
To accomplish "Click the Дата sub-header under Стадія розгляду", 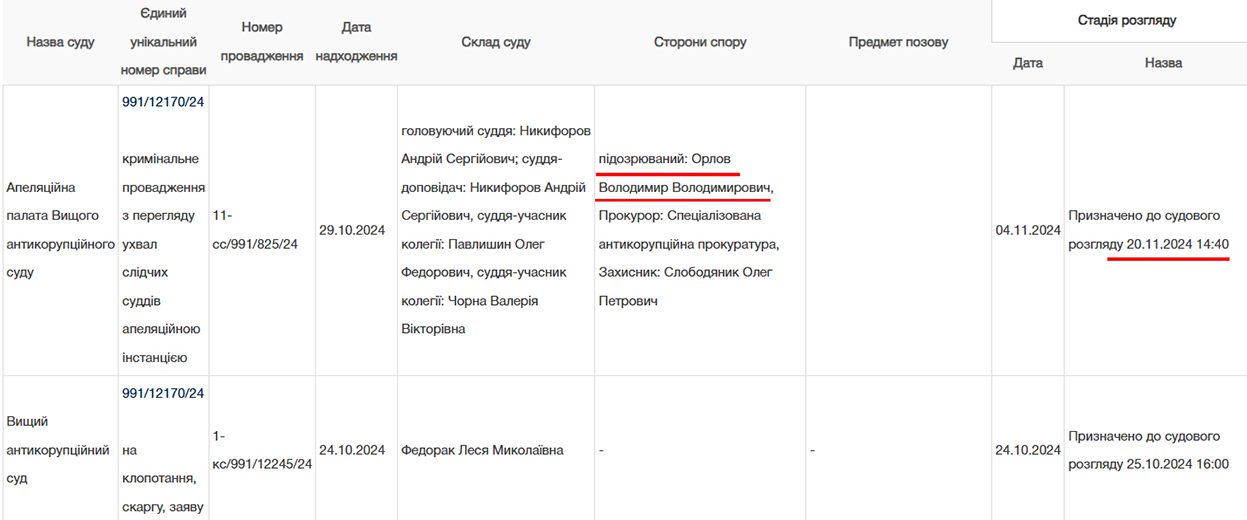I will (x=1027, y=63).
